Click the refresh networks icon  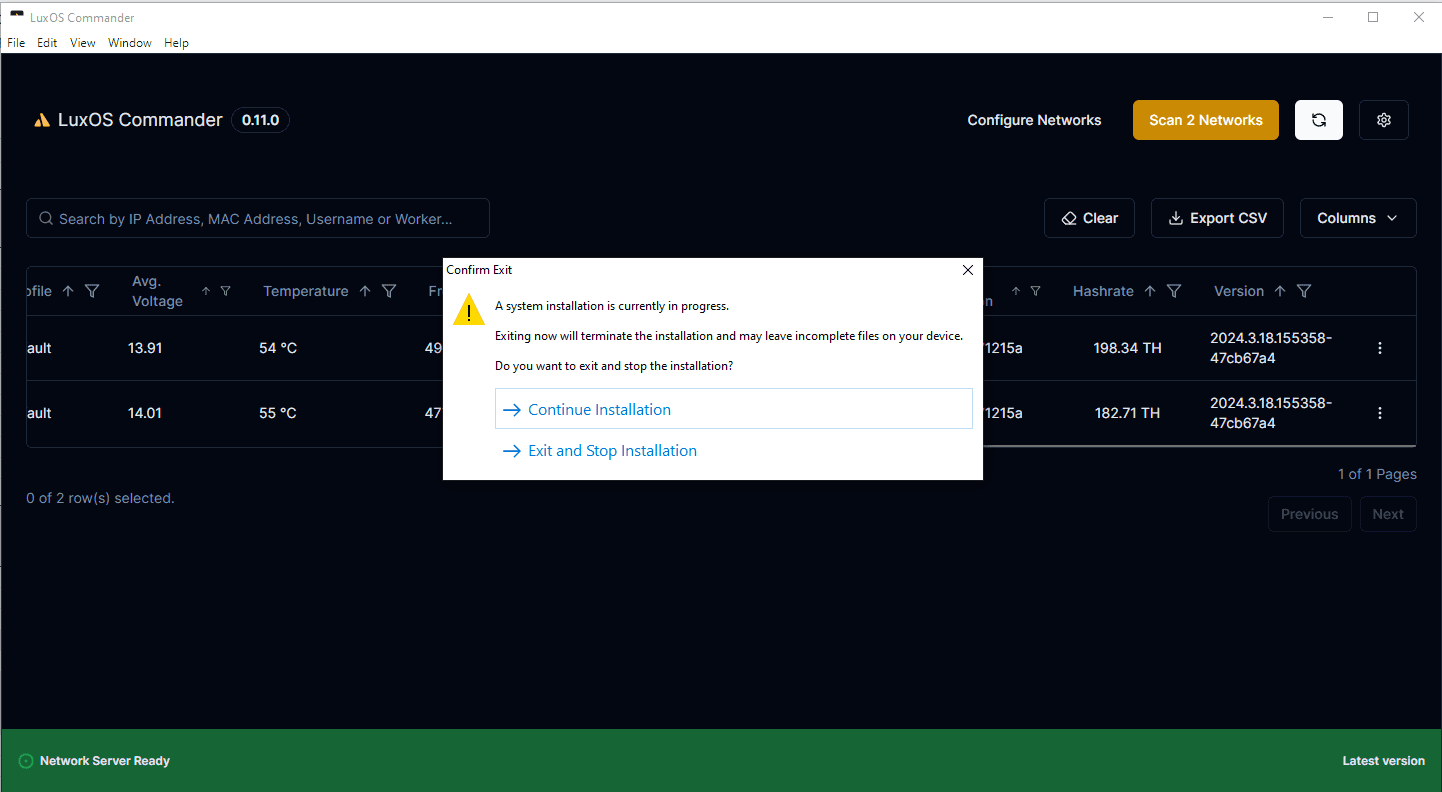(x=1318, y=119)
